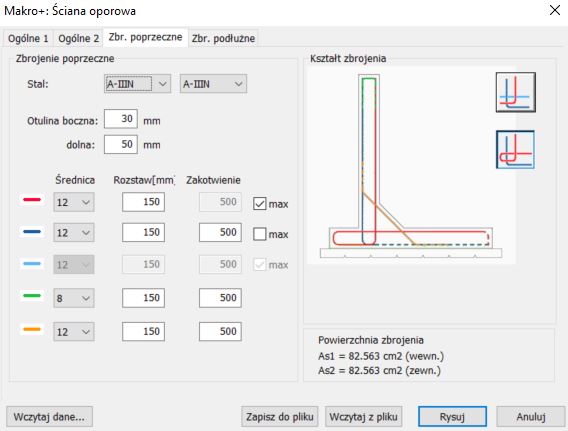568x431 pixels.
Task: Click the dark blue bar indicator
Action: coord(32,232)
